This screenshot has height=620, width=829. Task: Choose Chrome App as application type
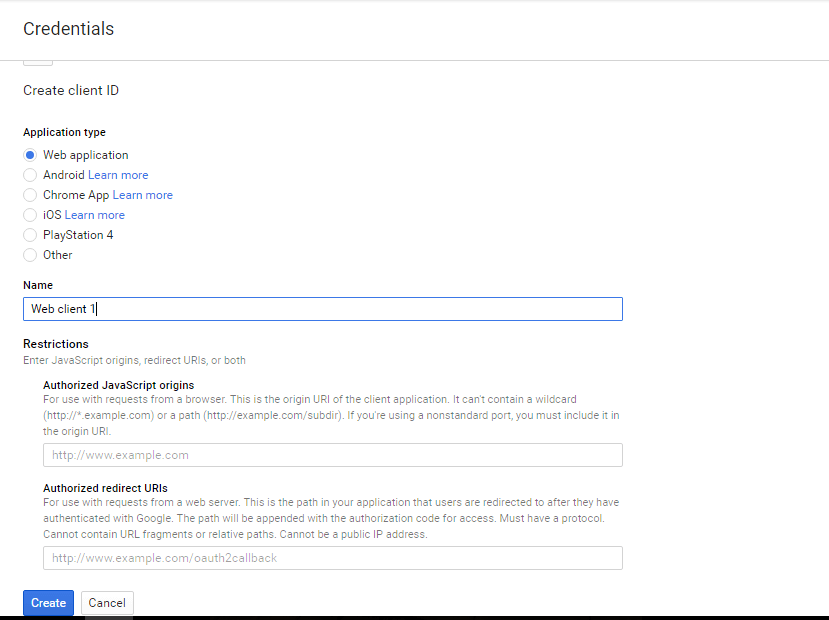(x=30, y=195)
